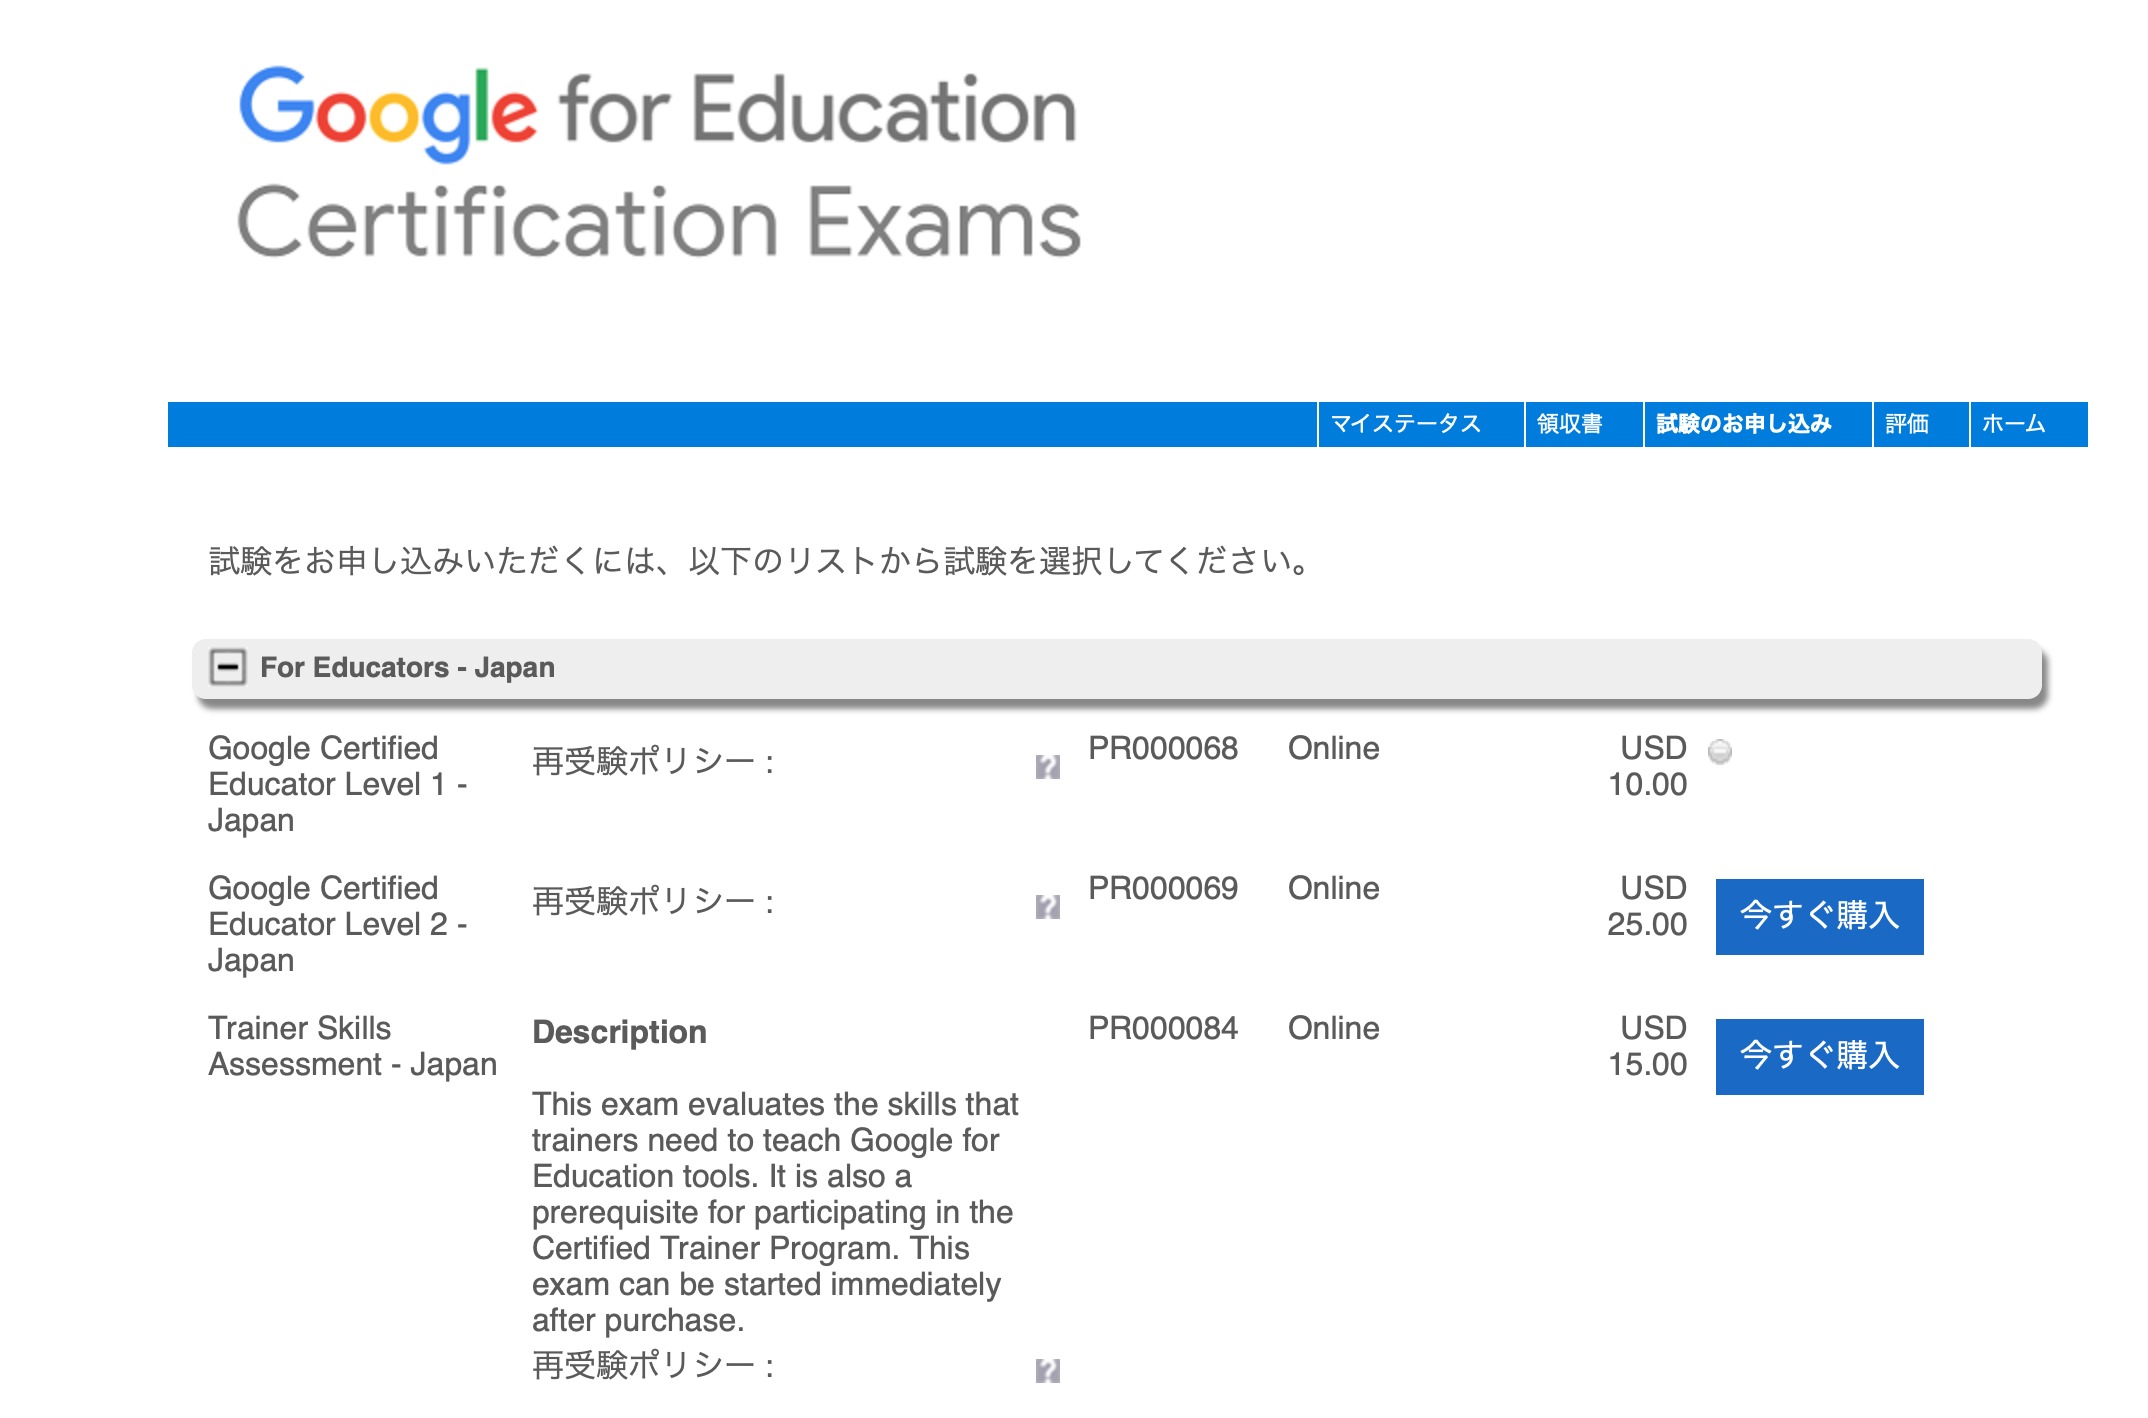Buy the Educator Level 2 exam now

point(1819,916)
